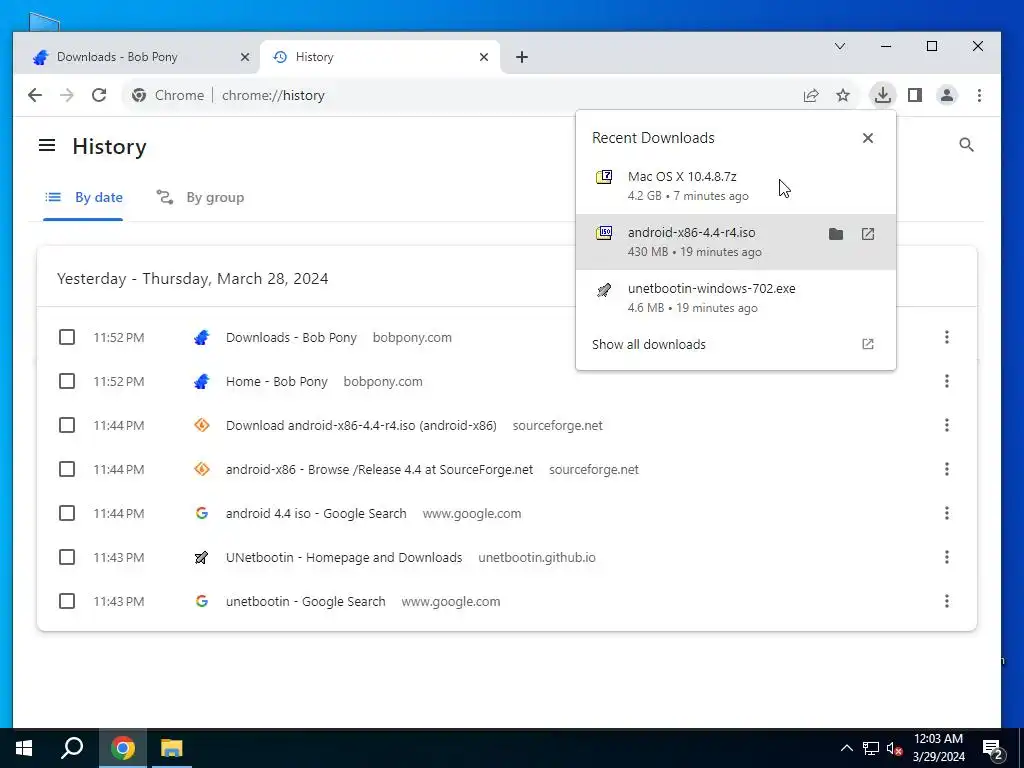The image size is (1024, 768).
Task: Open taskbar clock showing 12:03 AM
Action: point(938,748)
